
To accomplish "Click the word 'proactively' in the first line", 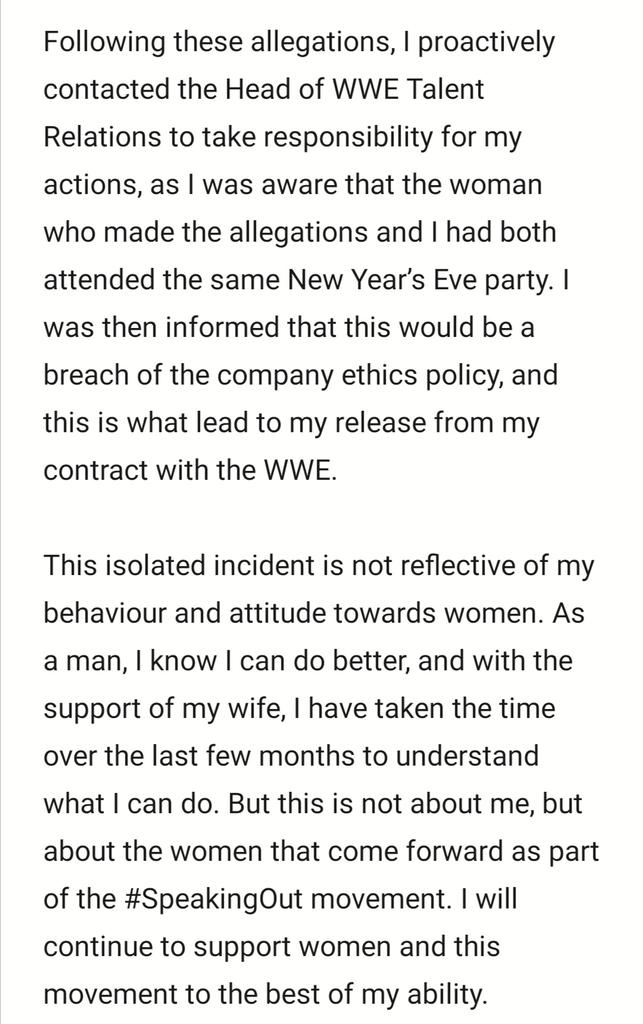I will pyautogui.click(x=486, y=43).
